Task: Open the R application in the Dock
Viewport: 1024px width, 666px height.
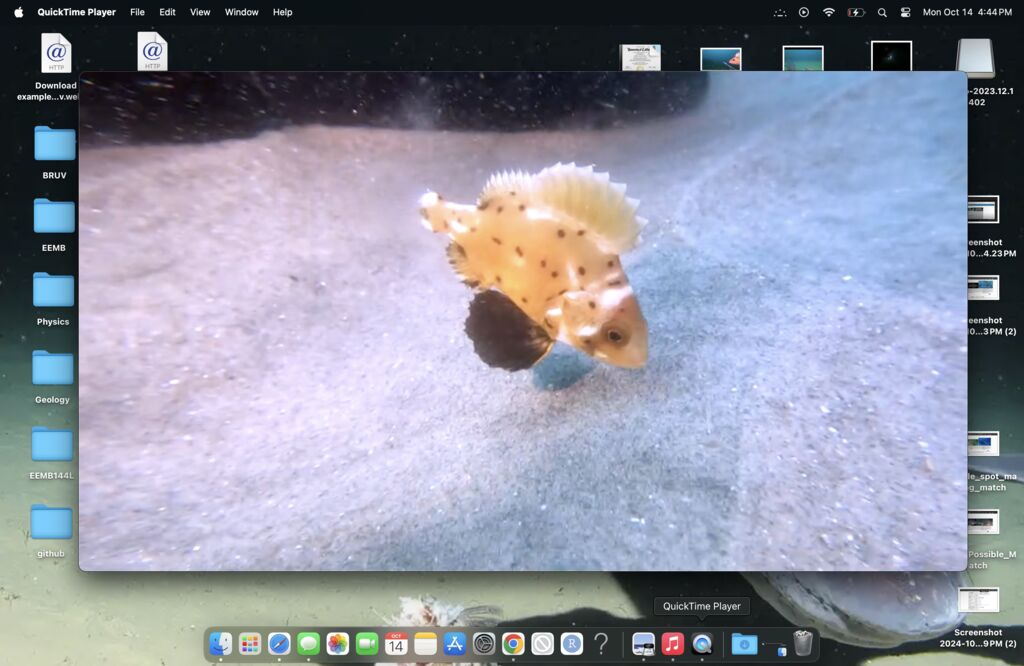Action: pyautogui.click(x=572, y=644)
